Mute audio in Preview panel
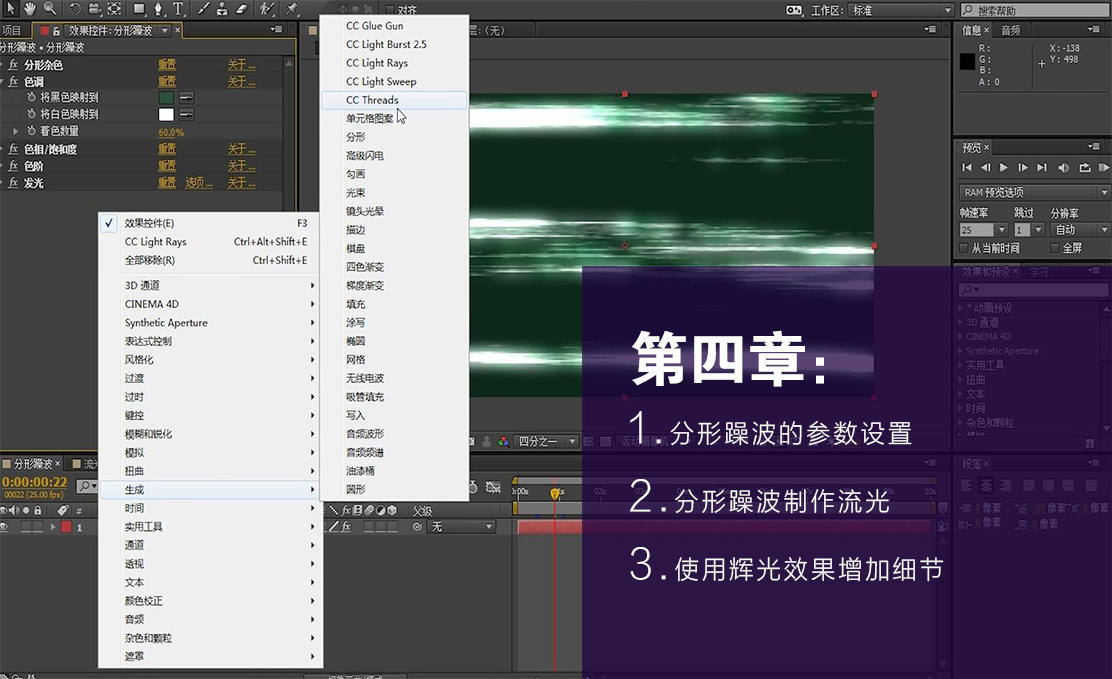Screen dimensions: 1112x679 coord(1064,167)
